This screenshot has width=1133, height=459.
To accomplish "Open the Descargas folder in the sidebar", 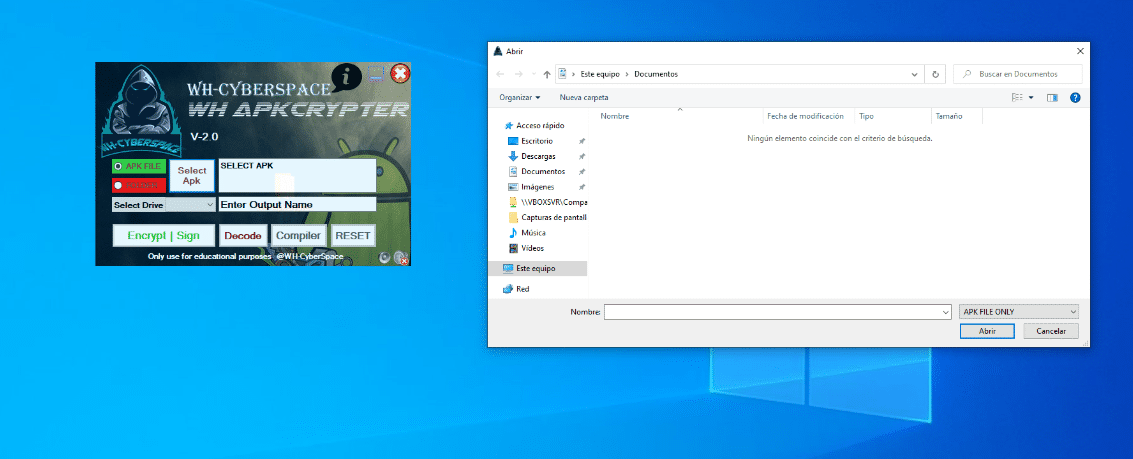I will point(538,156).
